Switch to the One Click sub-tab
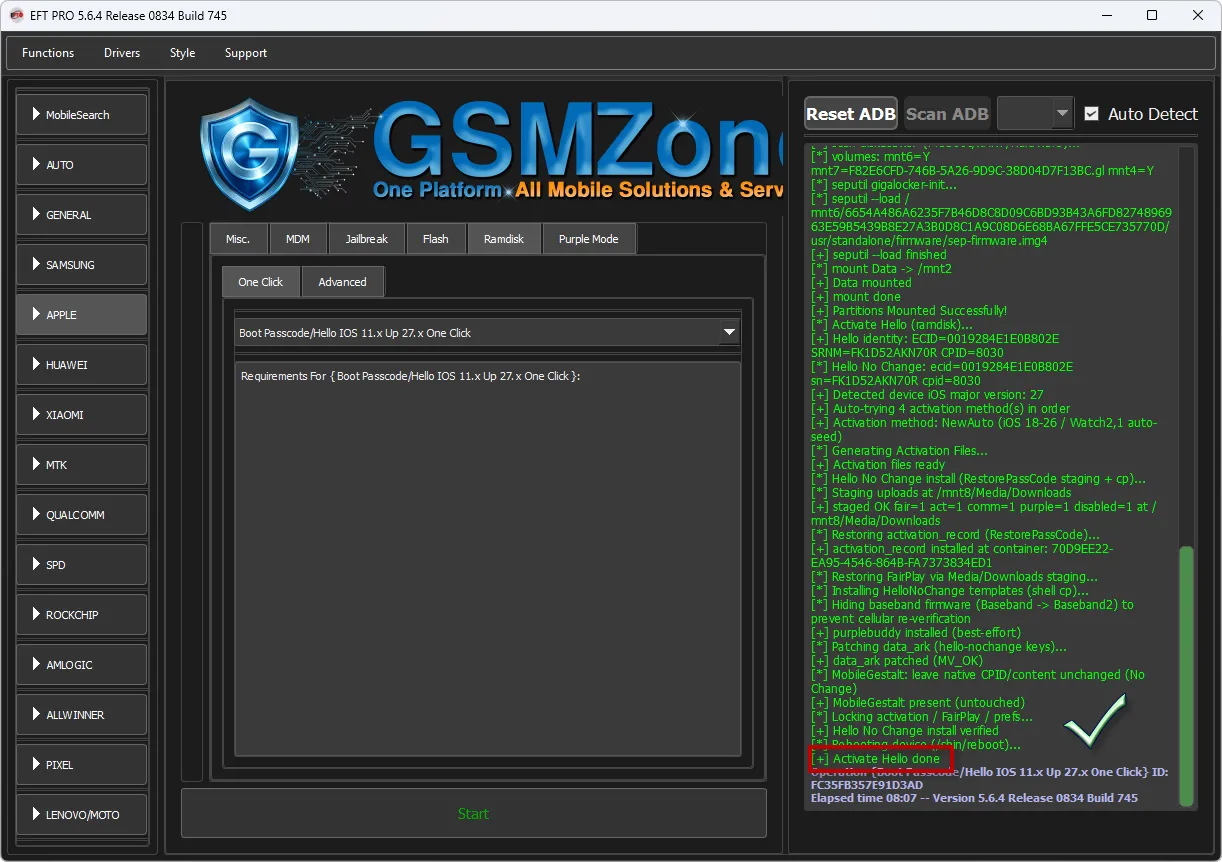This screenshot has height=862, width=1222. 261,282
